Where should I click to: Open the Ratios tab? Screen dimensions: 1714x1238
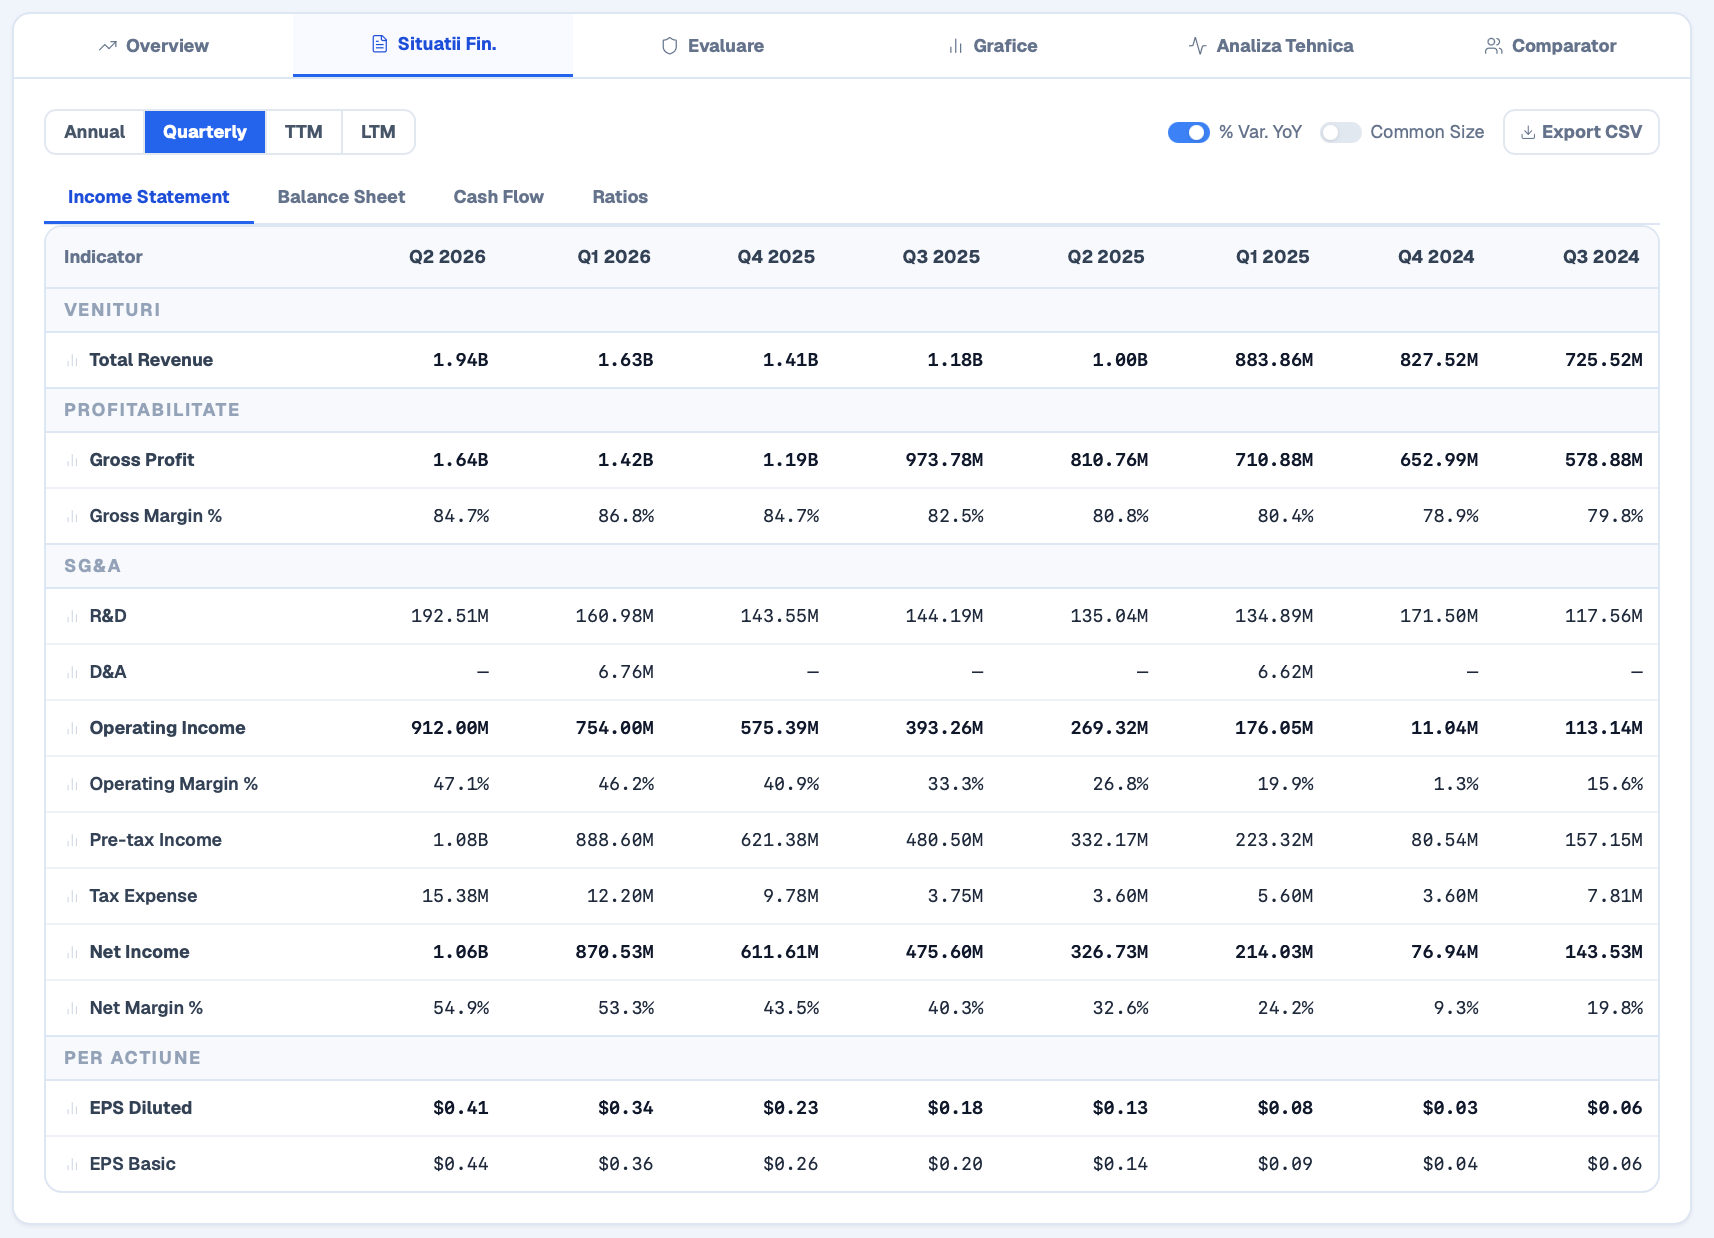[620, 197]
